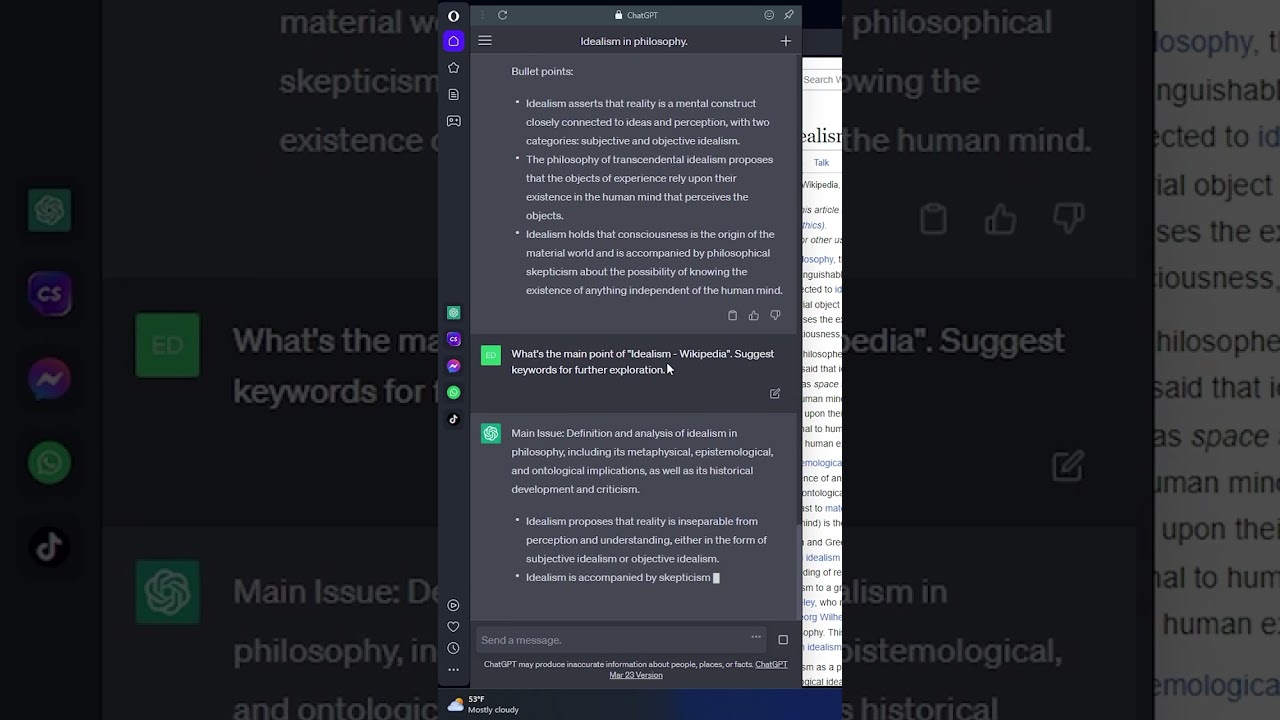Open the ChatGPT sidebar icon
1280x720 pixels.
(453, 313)
